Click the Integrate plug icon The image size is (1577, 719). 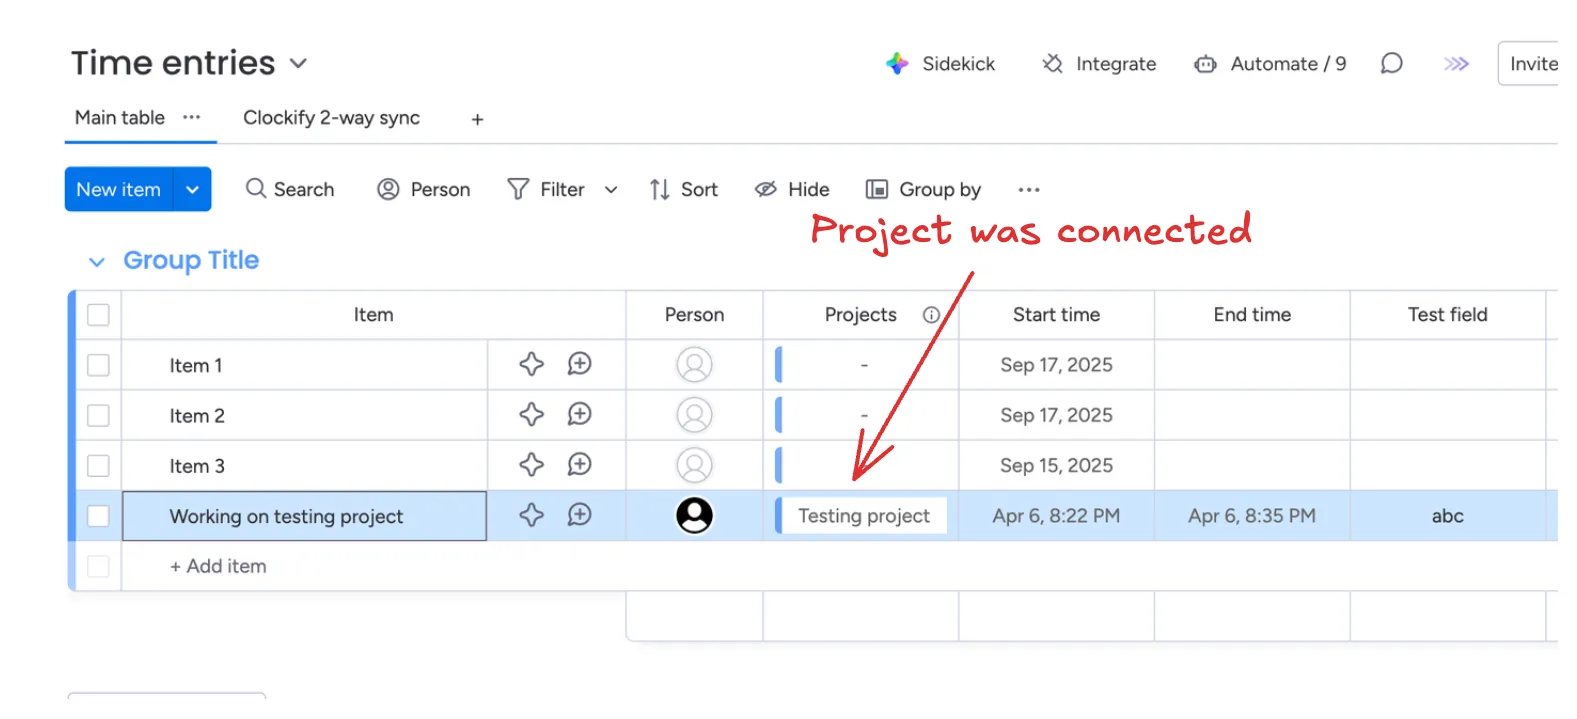coord(1052,64)
